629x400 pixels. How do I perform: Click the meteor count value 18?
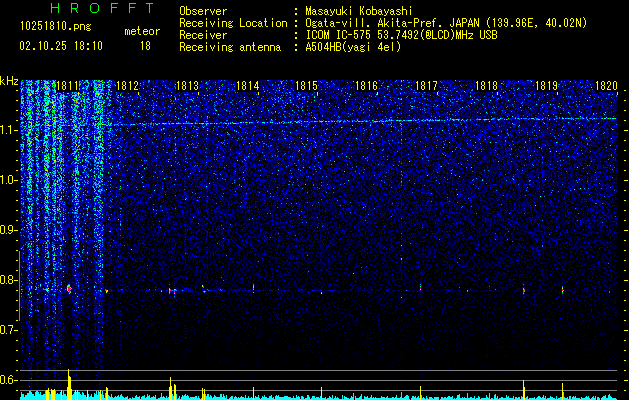tap(145, 46)
